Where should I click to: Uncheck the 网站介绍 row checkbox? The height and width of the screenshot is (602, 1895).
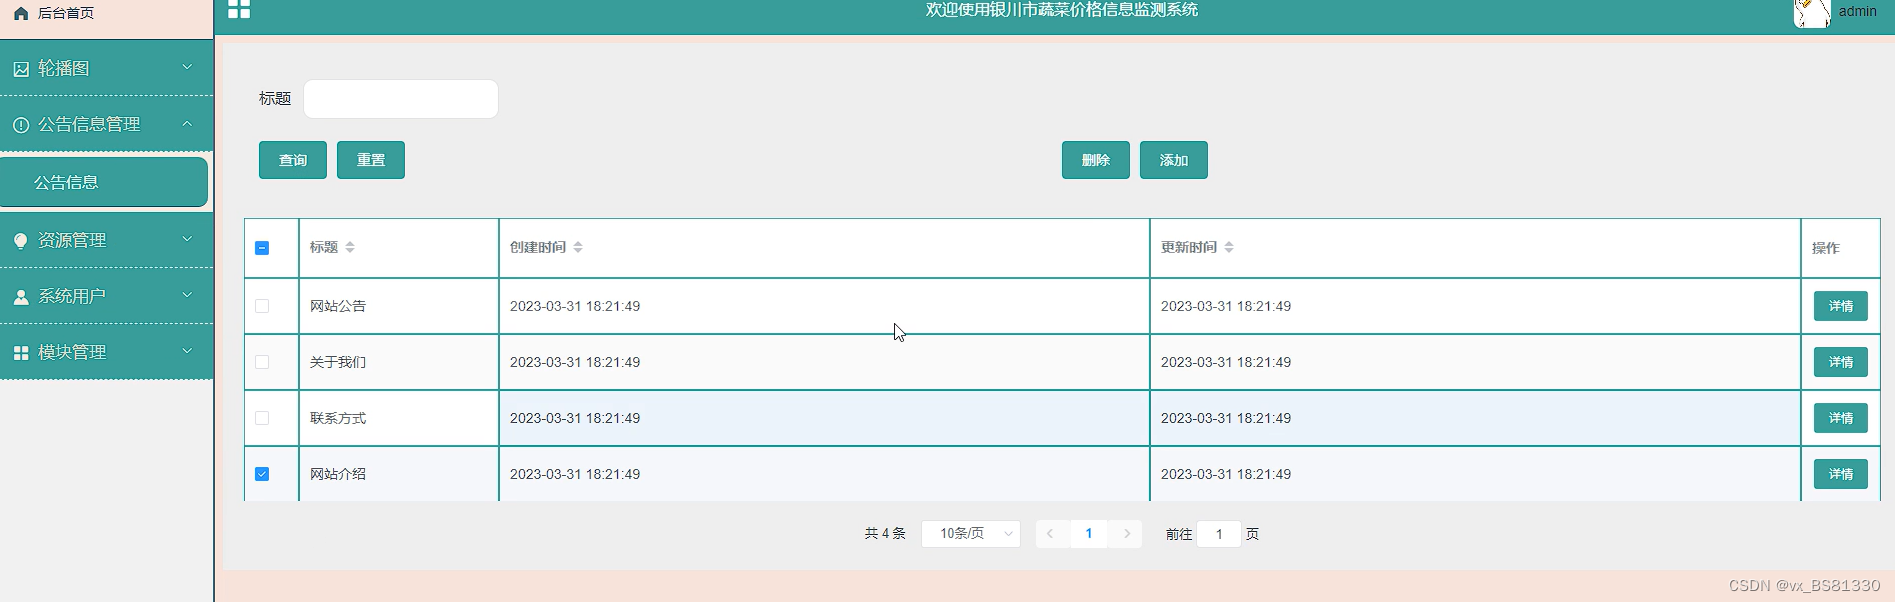262,474
